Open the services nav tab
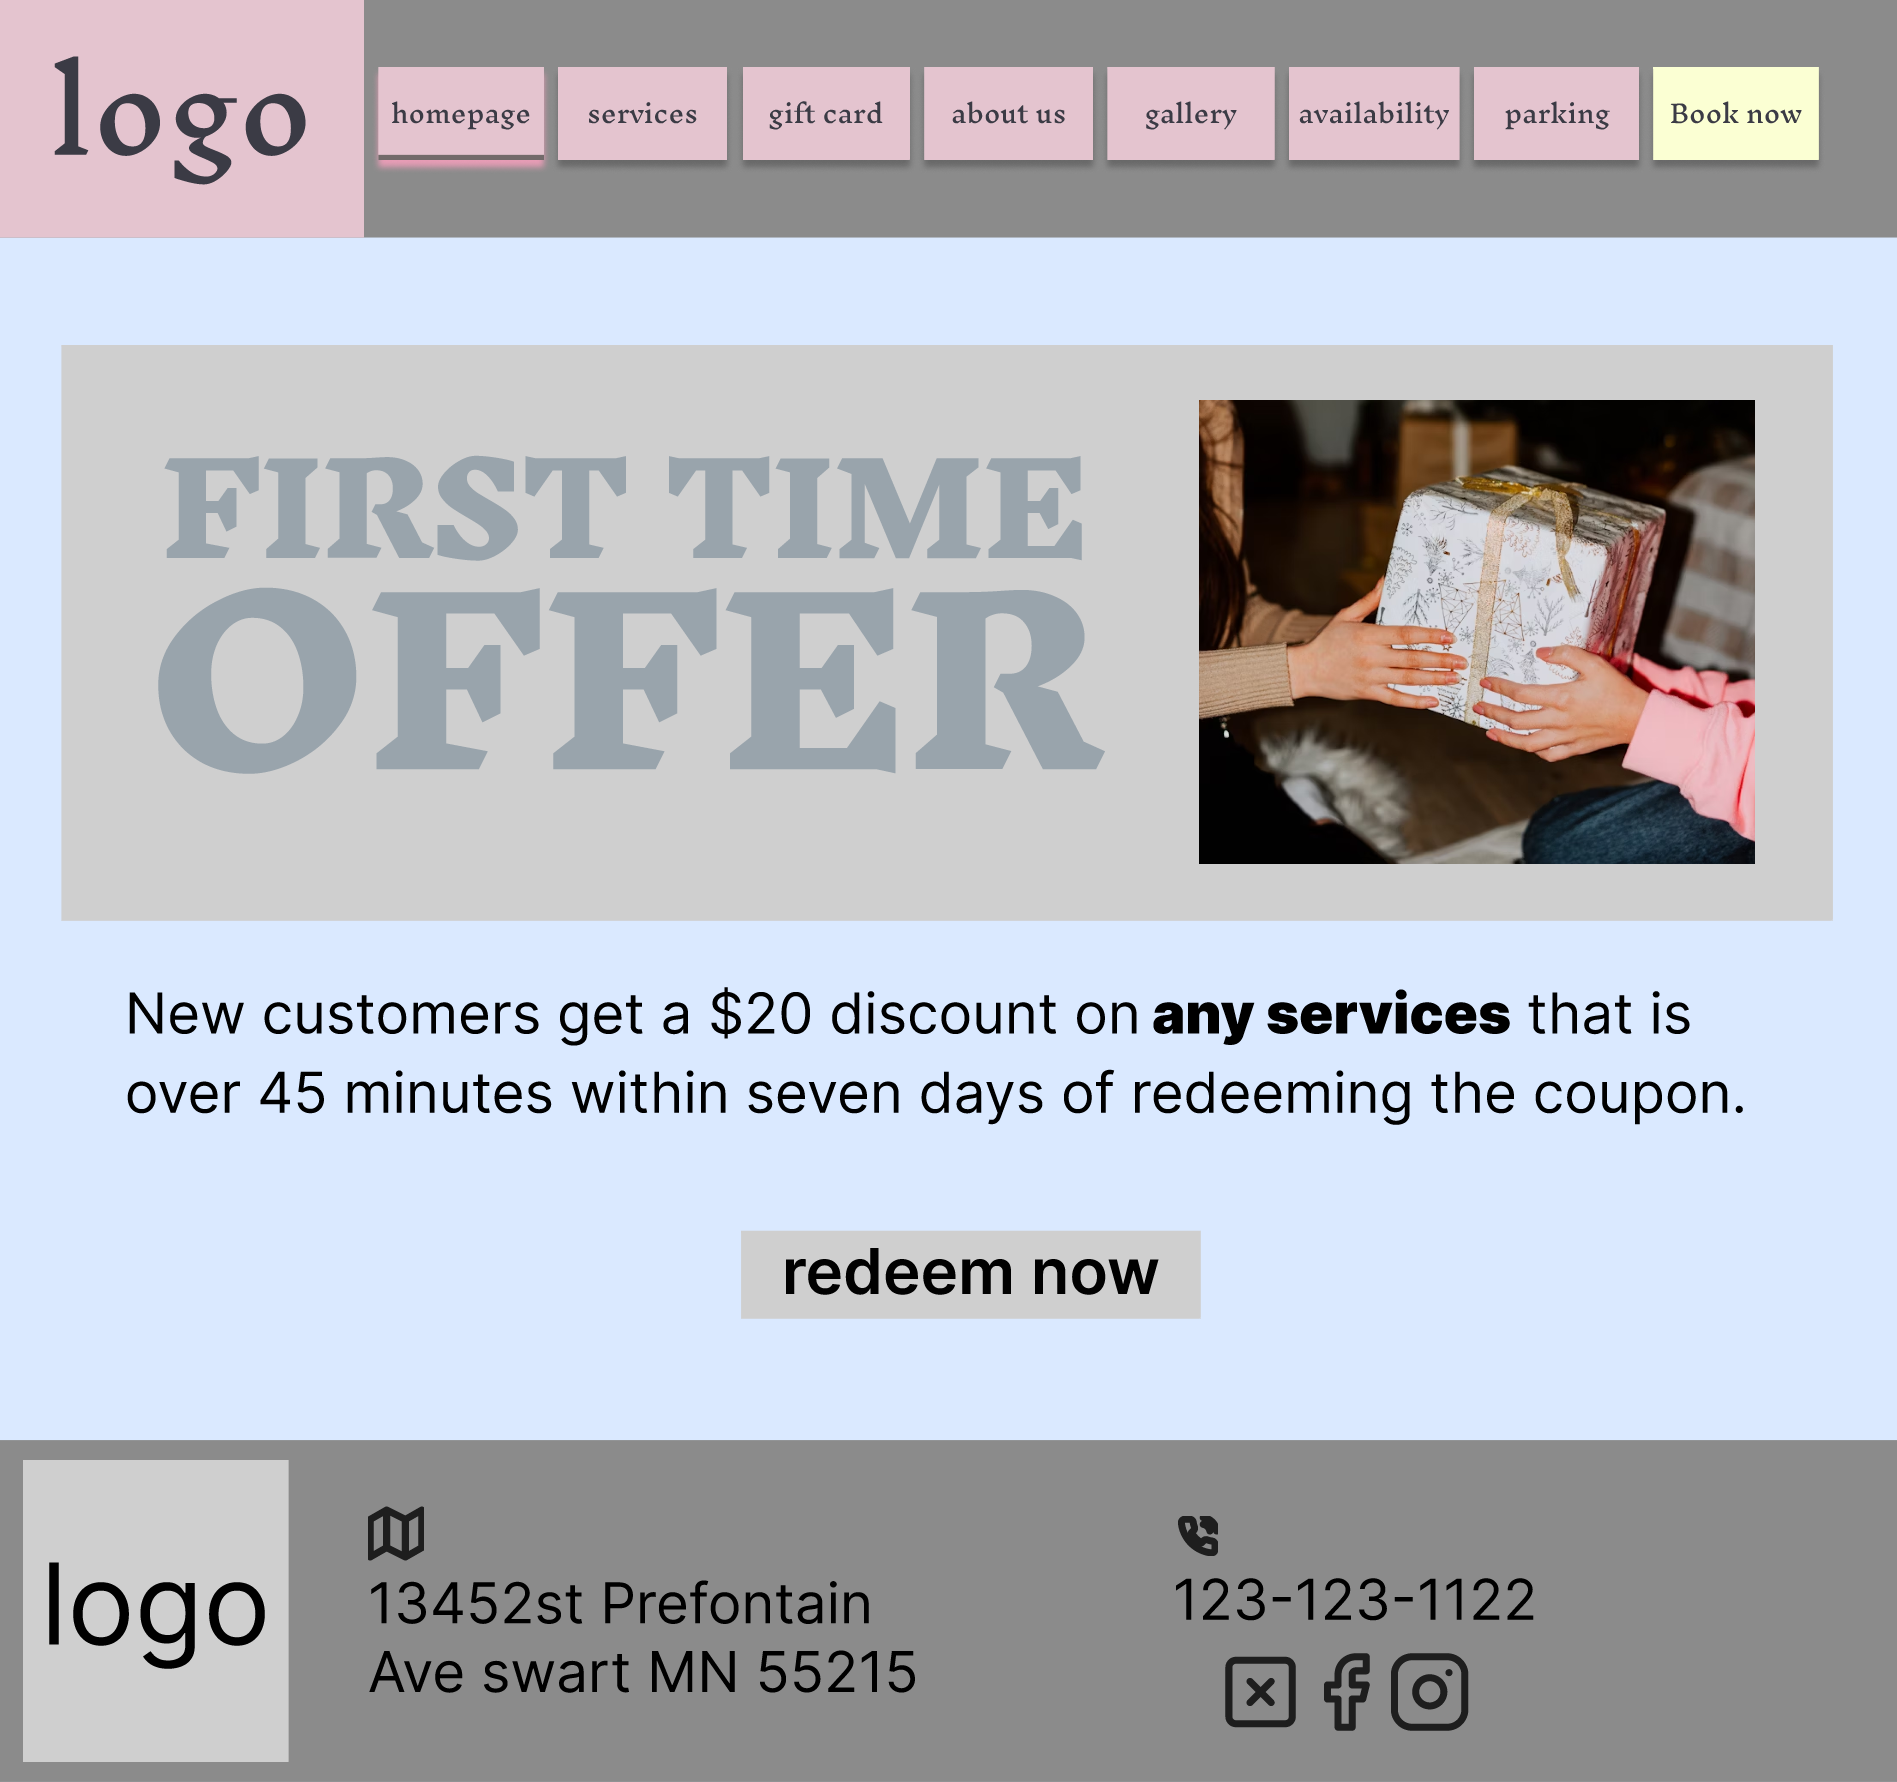Image resolution: width=1897 pixels, height=1782 pixels. 642,113
